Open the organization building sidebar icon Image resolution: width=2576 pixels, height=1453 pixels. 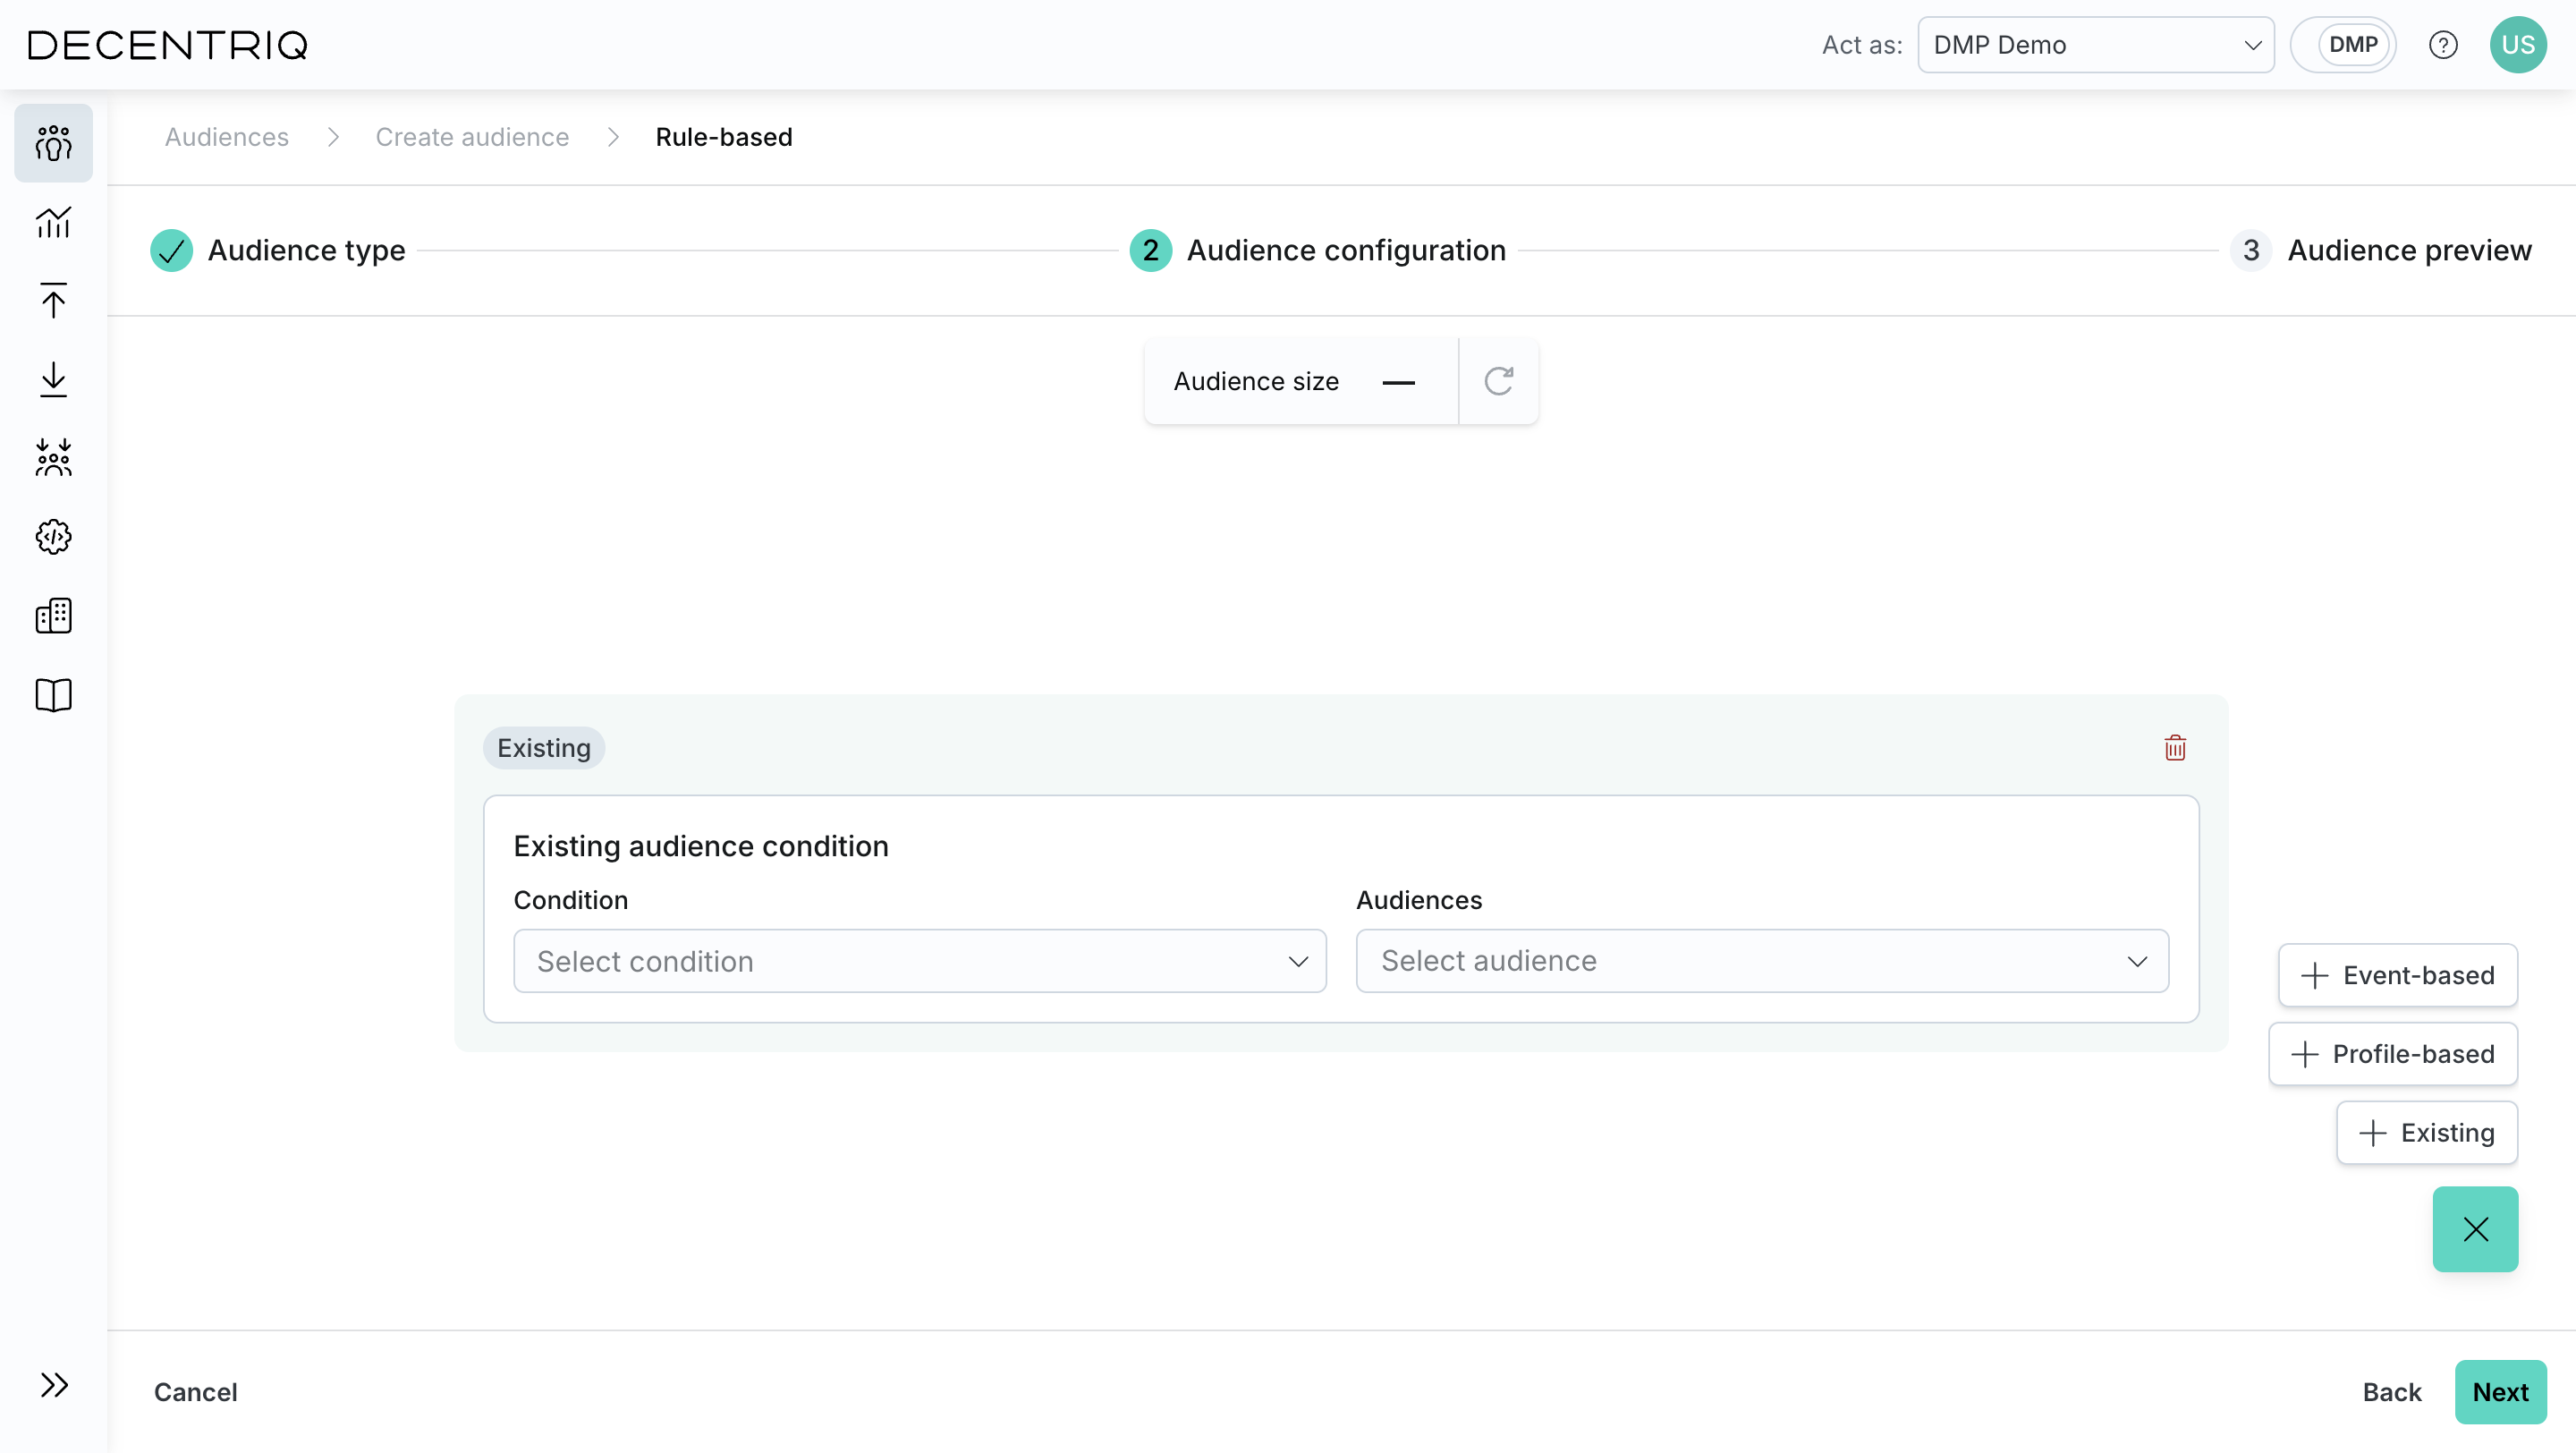coord(54,616)
